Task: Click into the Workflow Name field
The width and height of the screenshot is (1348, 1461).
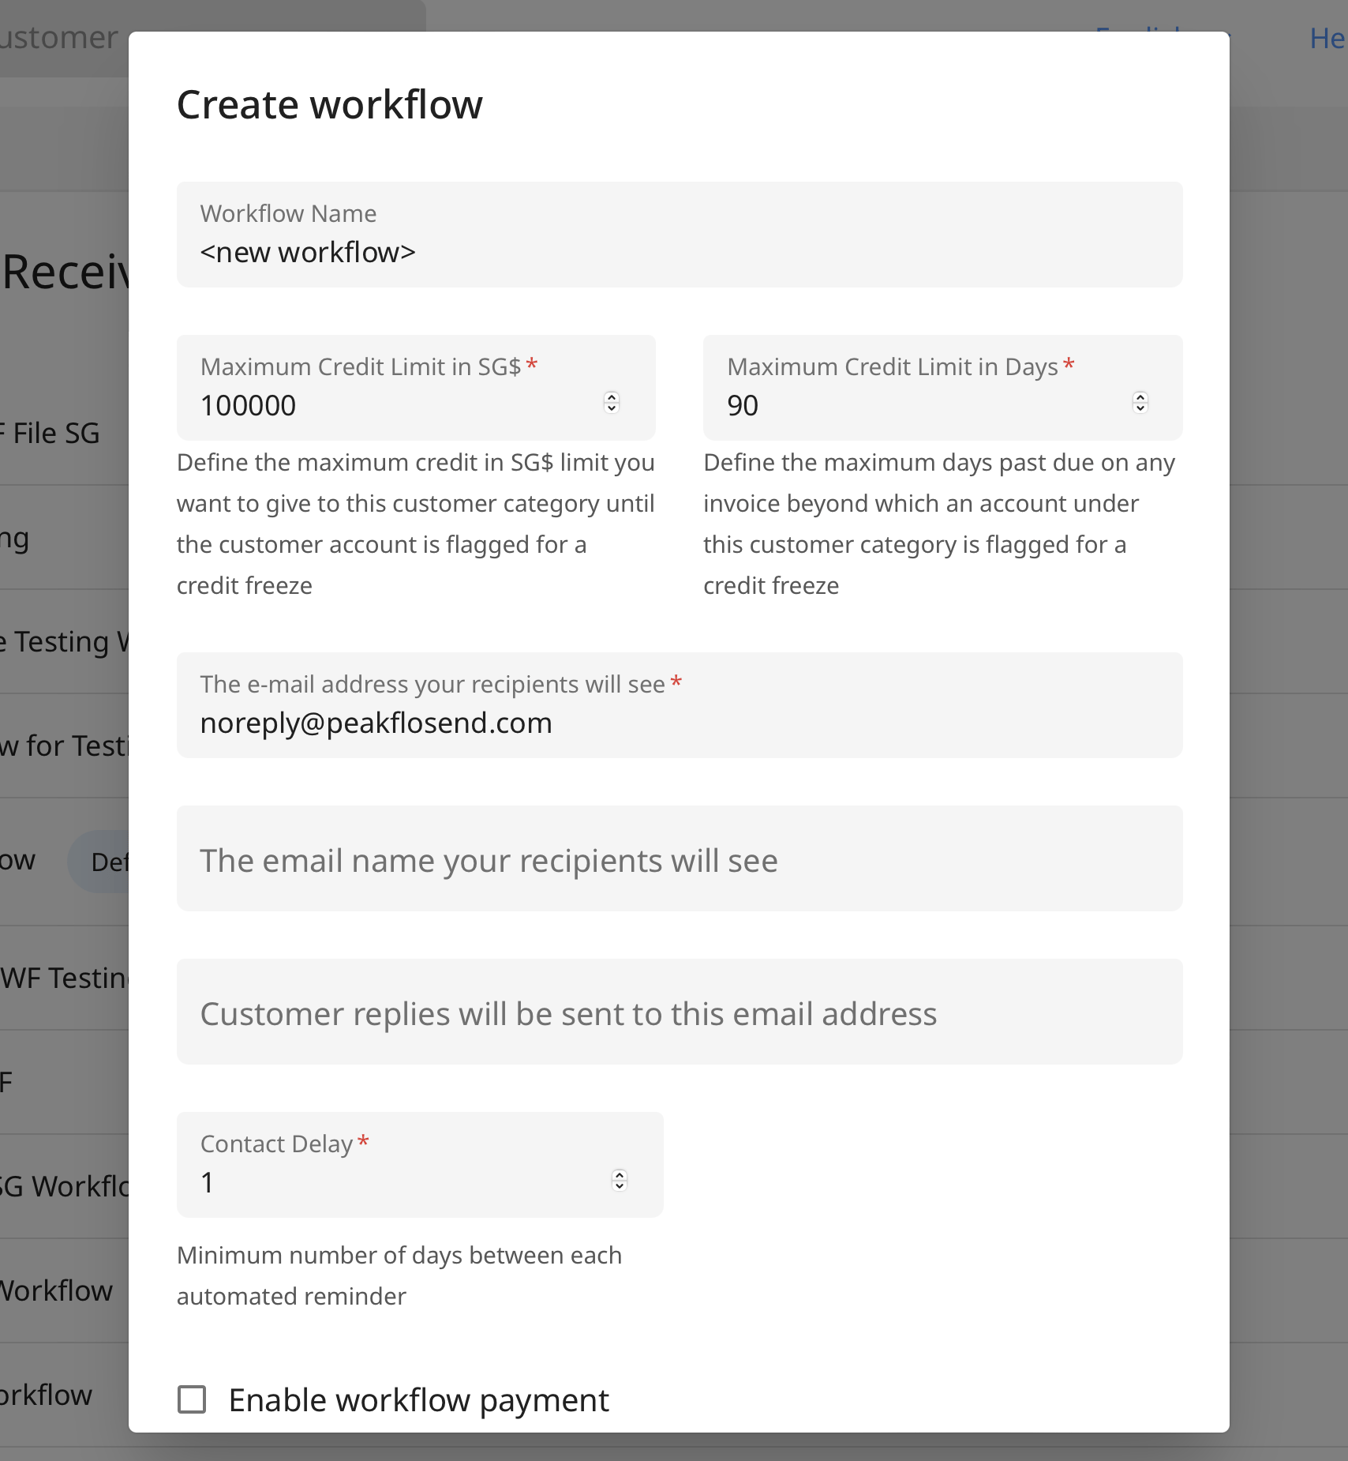Action: coord(678,252)
